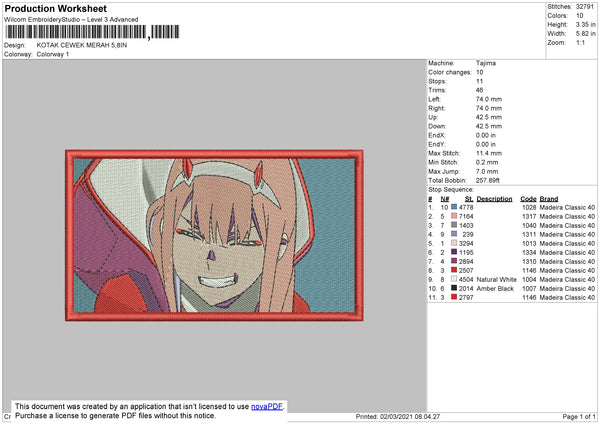Select the Color changes value 10
Screen dimensions: 600x424
(479, 72)
